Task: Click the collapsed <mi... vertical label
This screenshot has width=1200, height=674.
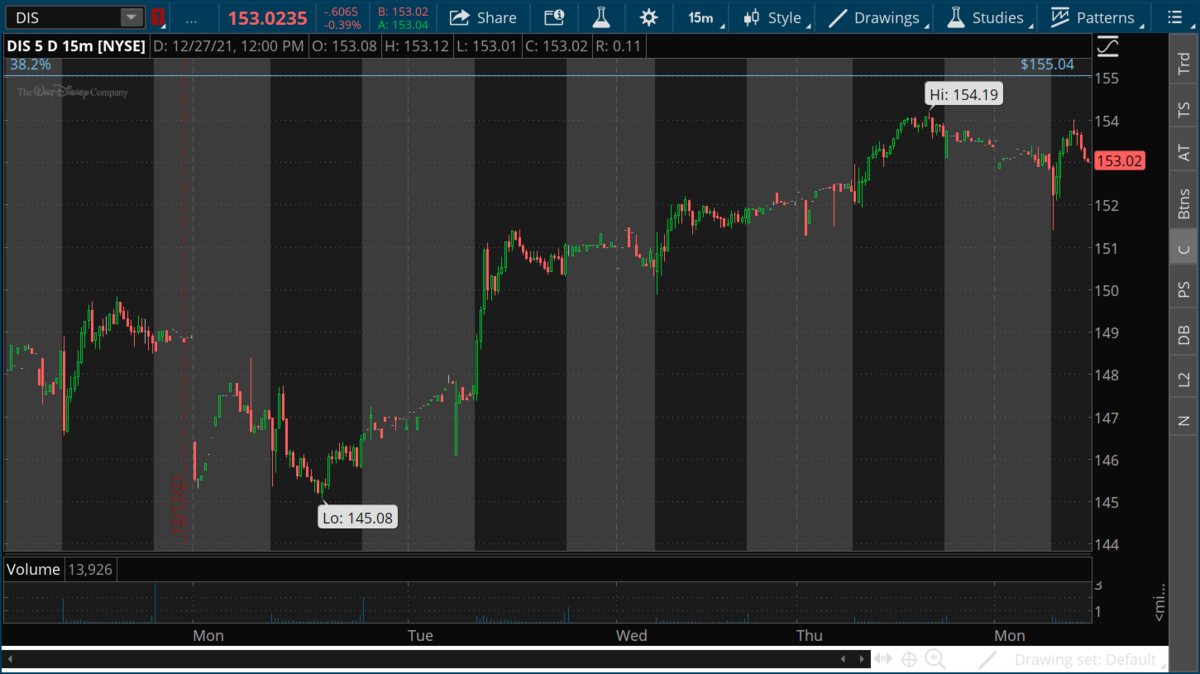Action: [1159, 601]
